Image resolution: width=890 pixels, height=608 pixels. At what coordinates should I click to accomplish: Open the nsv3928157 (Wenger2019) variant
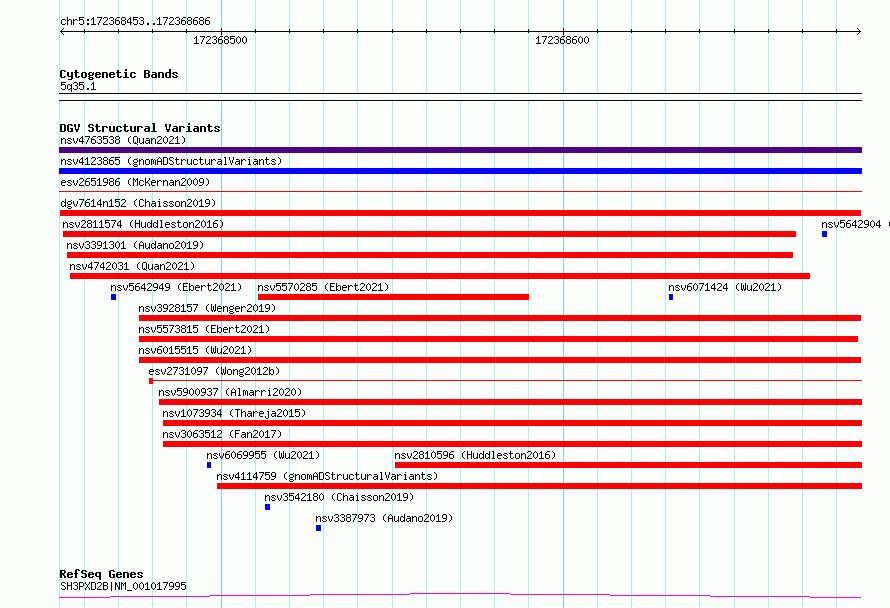tap(207, 308)
